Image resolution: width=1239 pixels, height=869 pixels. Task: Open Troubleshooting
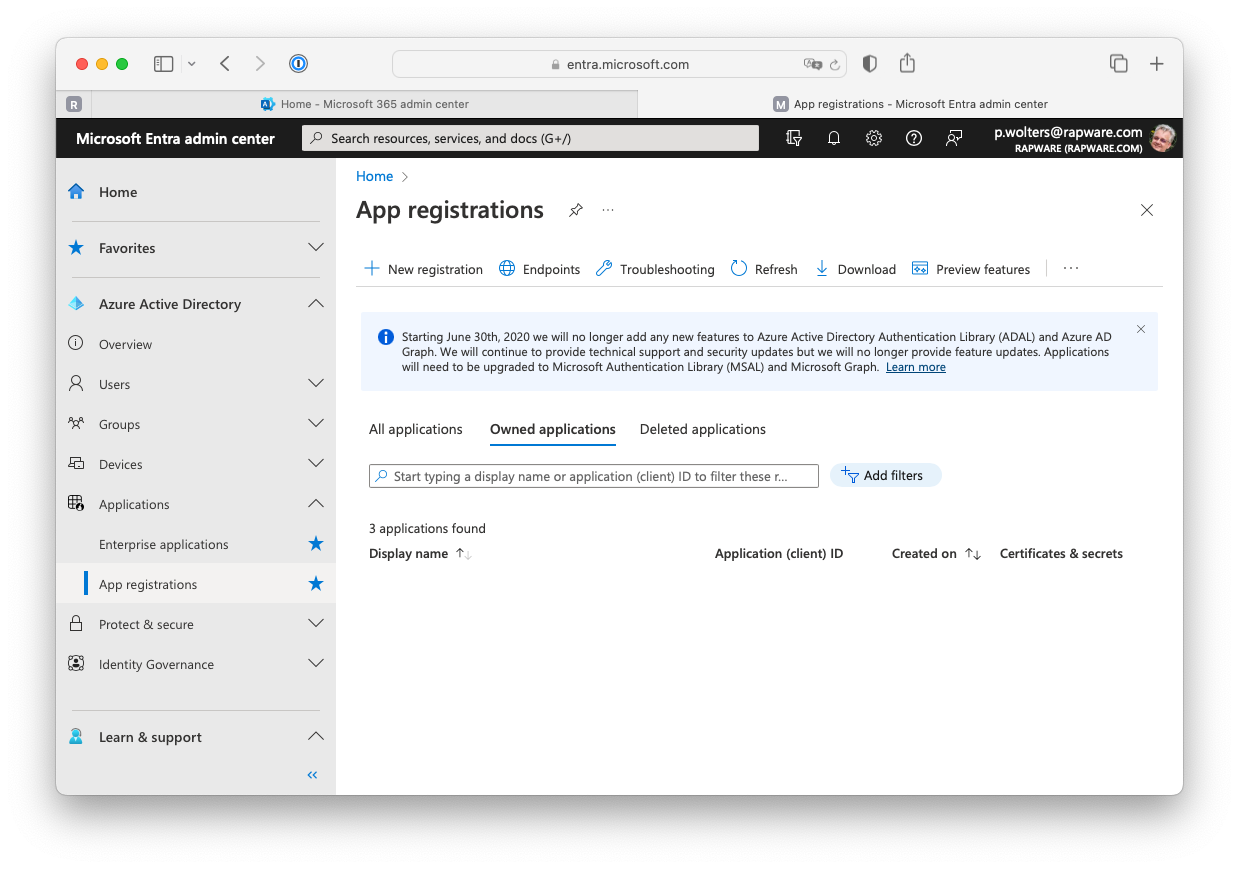655,269
